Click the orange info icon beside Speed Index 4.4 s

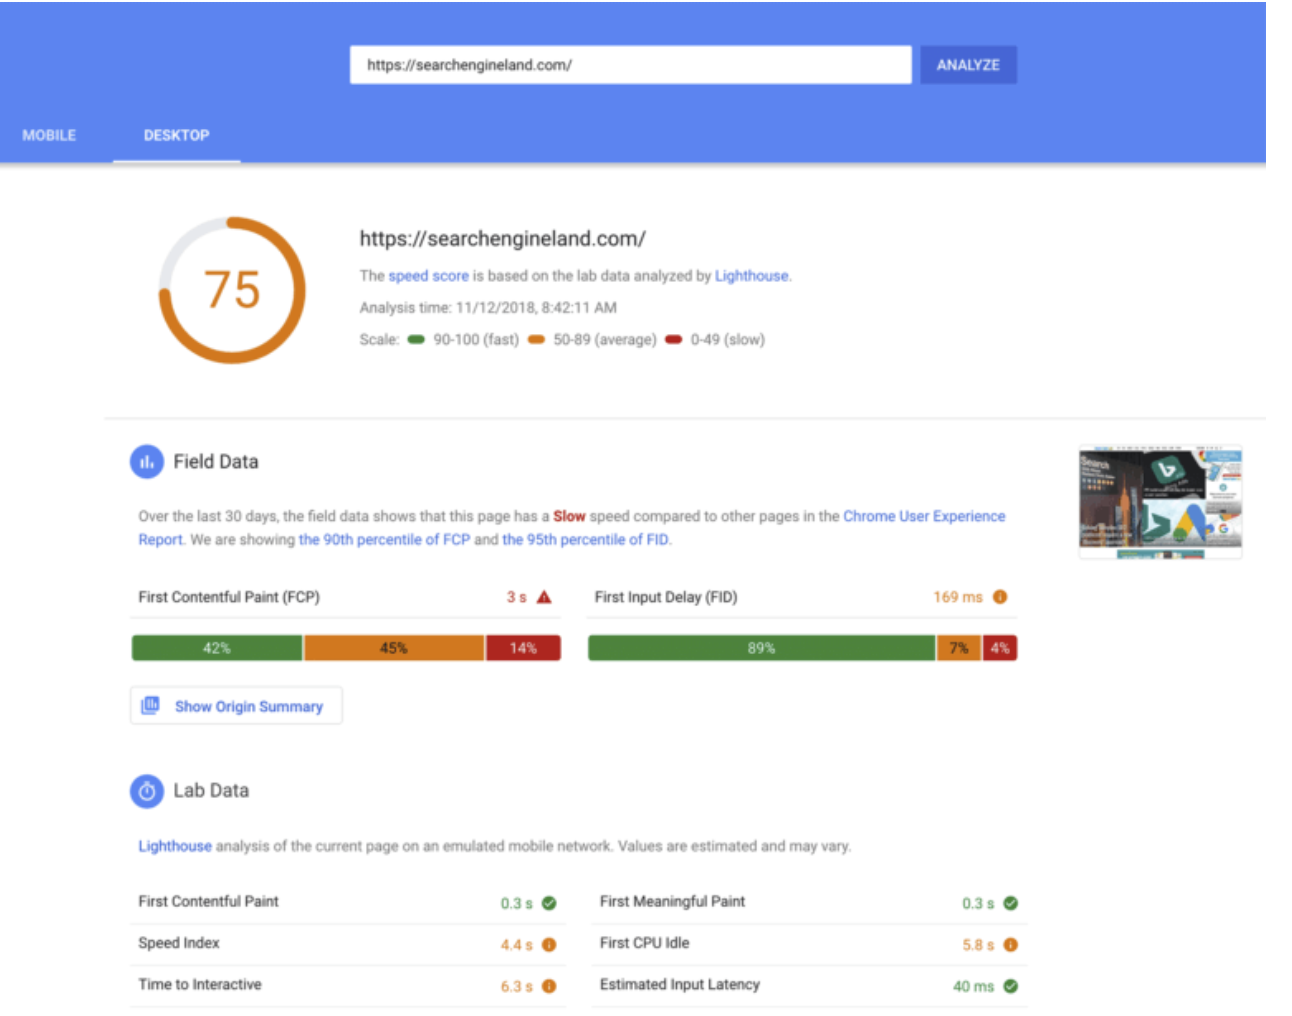pyautogui.click(x=549, y=945)
